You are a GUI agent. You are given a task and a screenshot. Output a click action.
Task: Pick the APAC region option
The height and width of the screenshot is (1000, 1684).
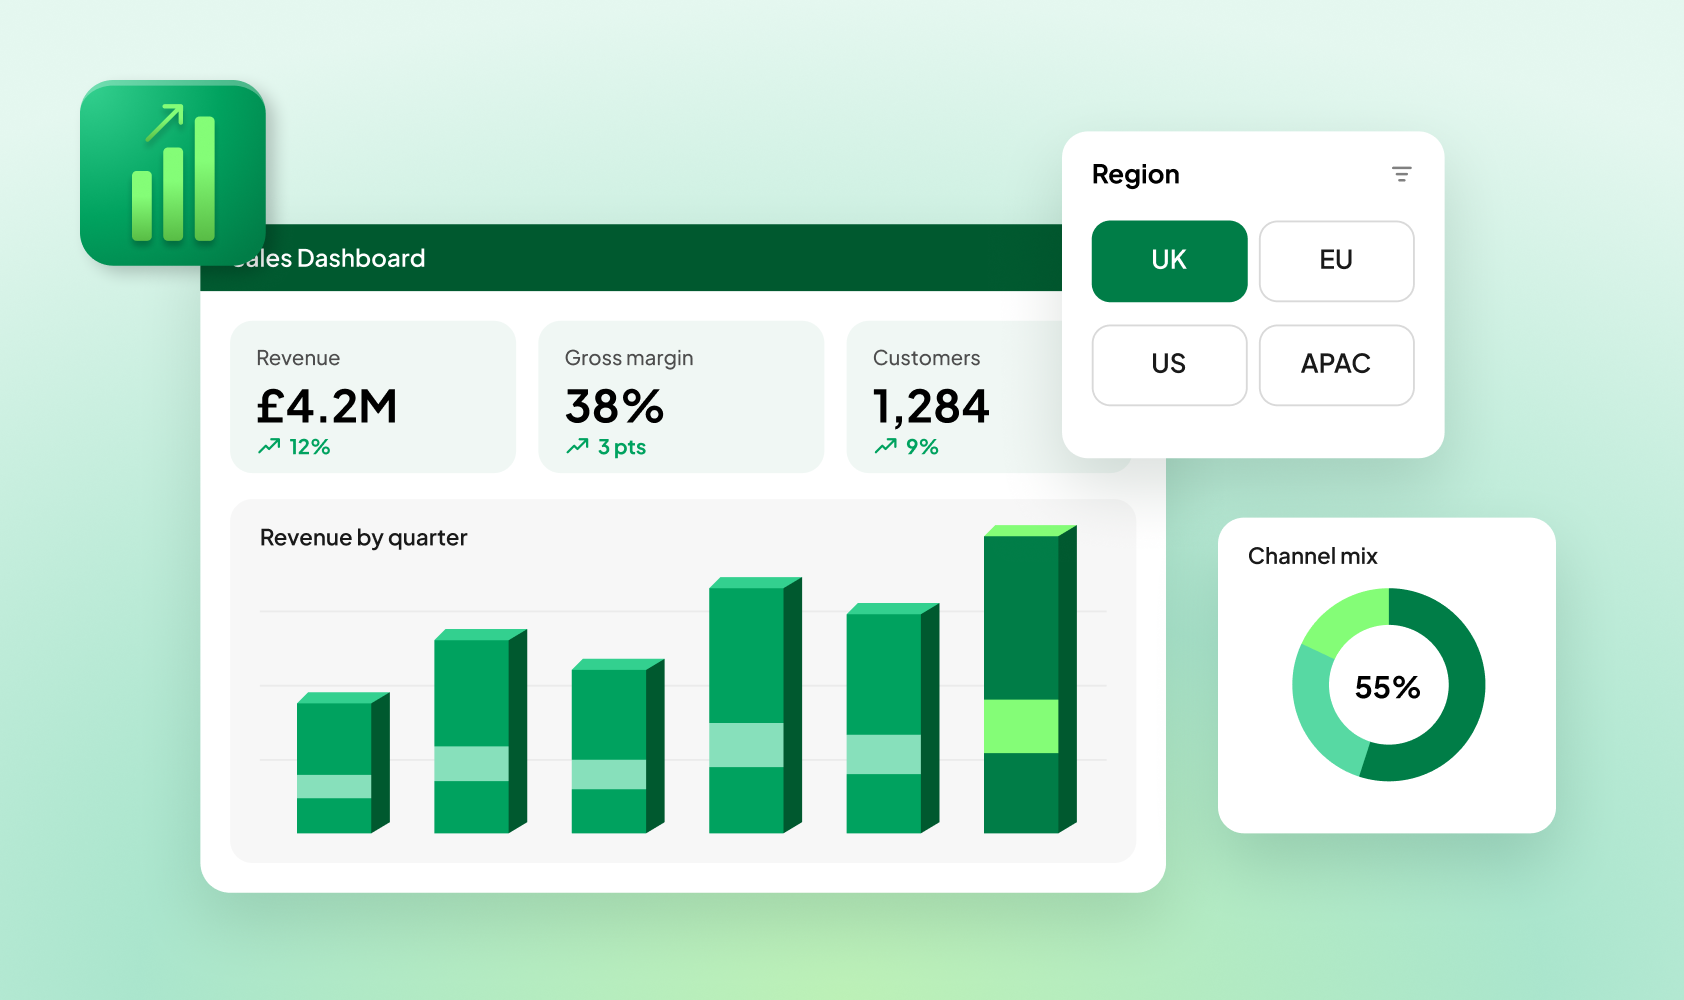tap(1336, 365)
